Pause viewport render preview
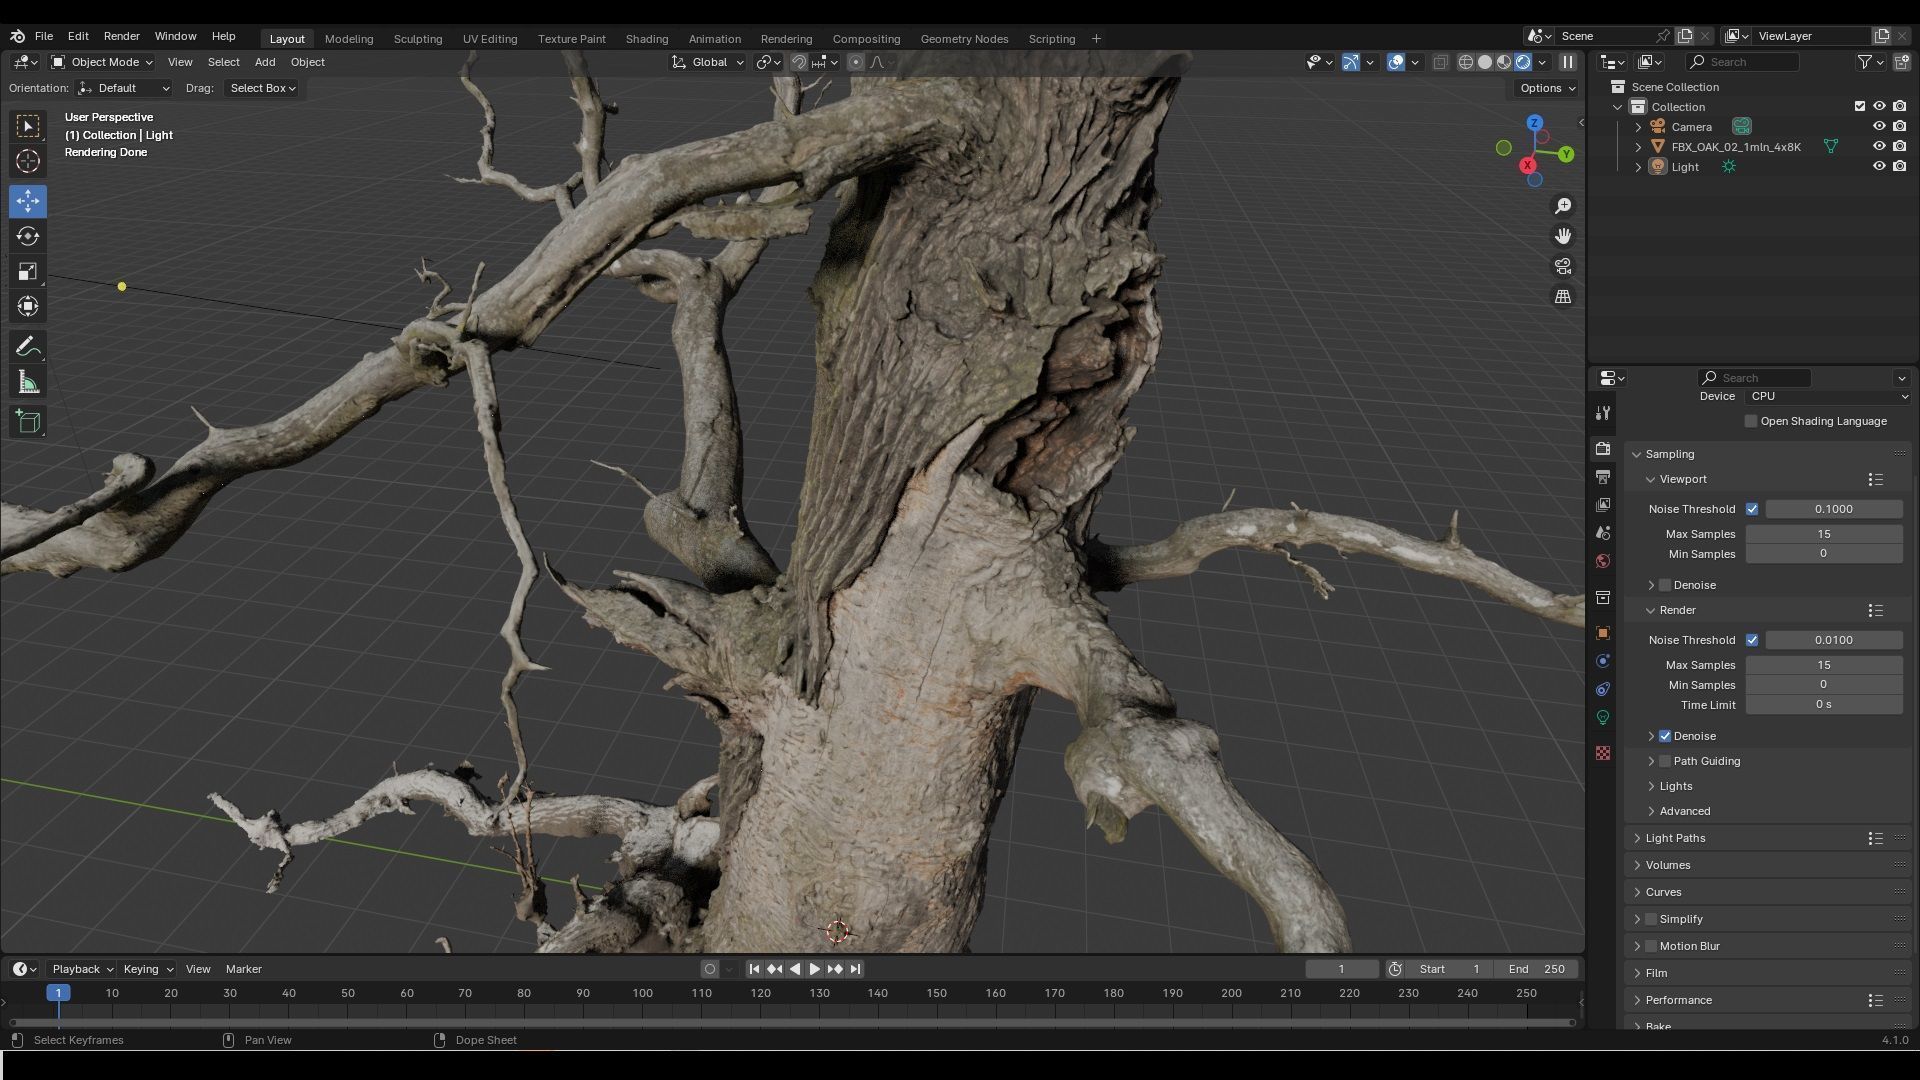The height and width of the screenshot is (1080, 1920). 1568,62
